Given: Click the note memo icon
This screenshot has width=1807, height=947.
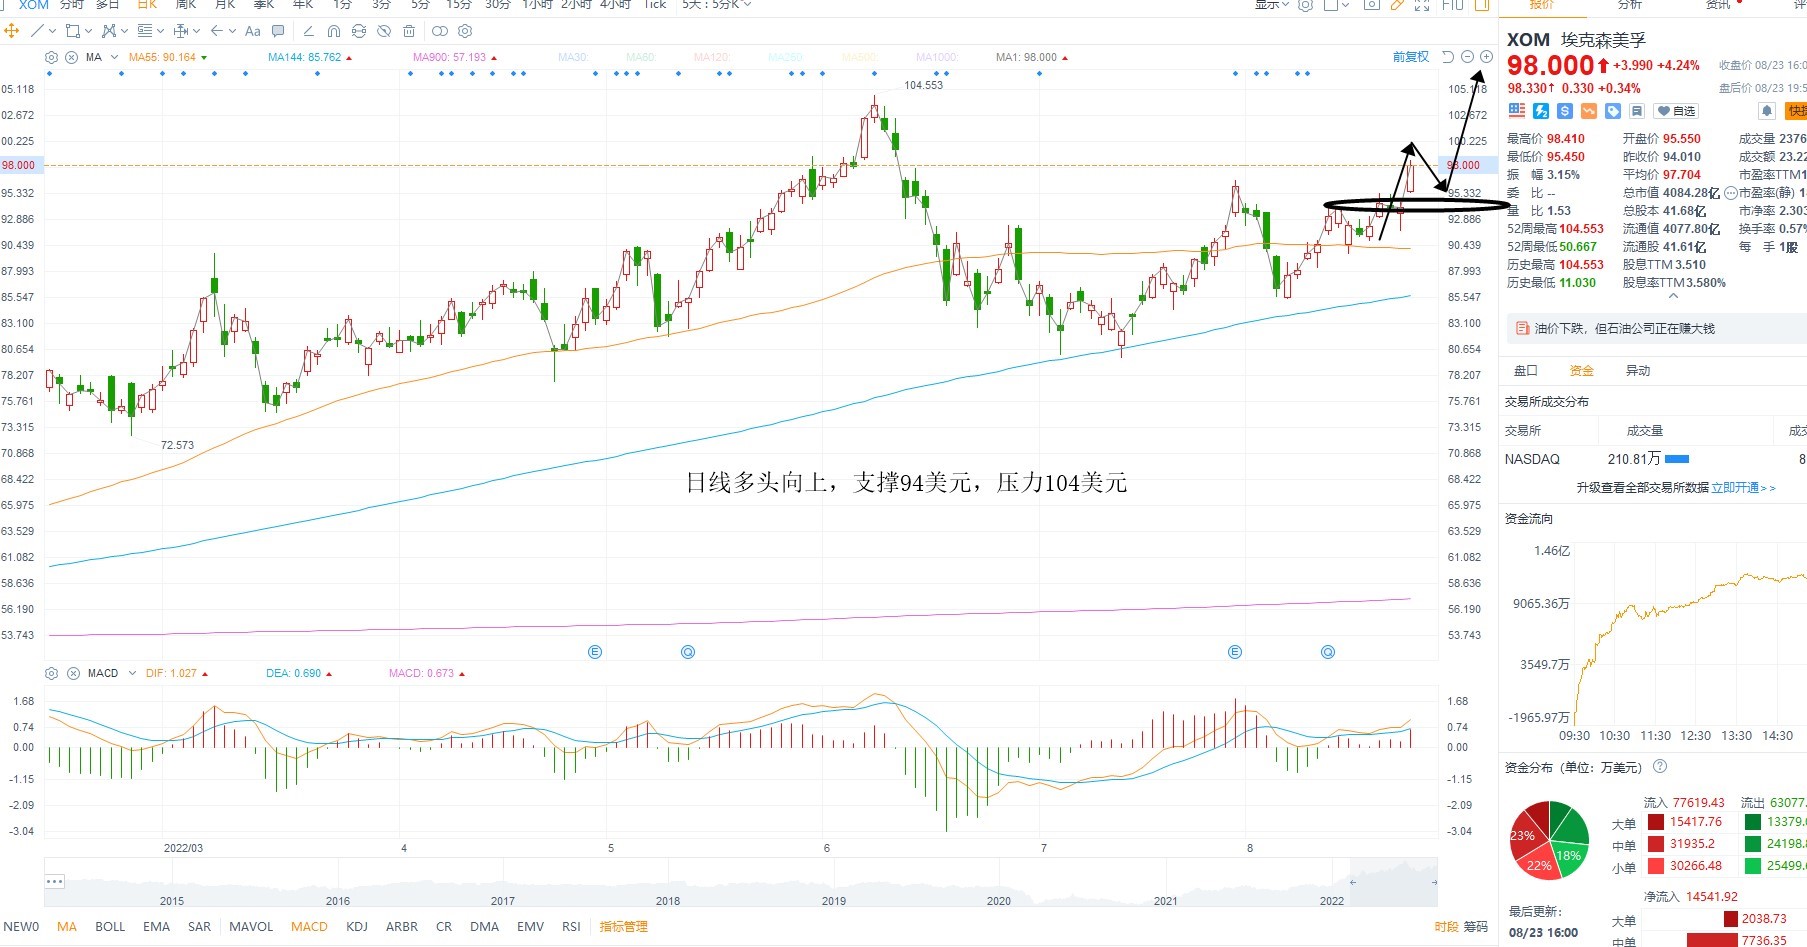Looking at the screenshot, I should tap(1637, 111).
